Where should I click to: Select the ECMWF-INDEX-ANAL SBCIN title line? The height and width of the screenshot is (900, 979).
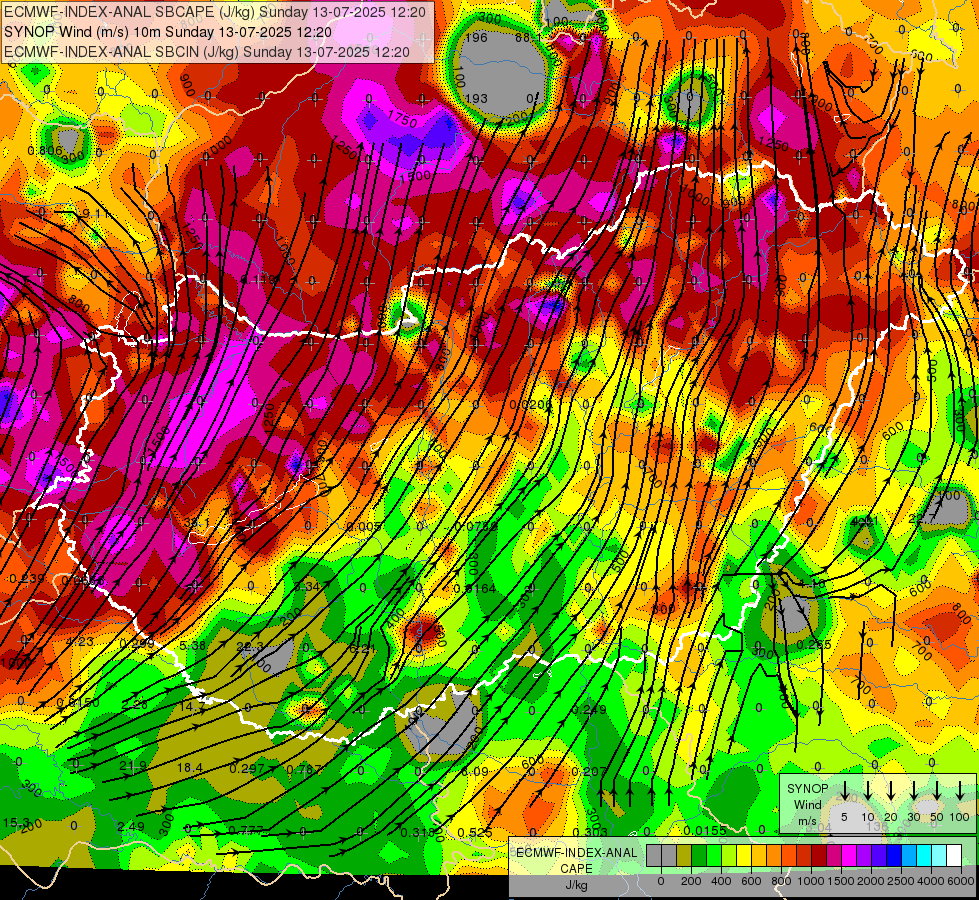click(207, 52)
